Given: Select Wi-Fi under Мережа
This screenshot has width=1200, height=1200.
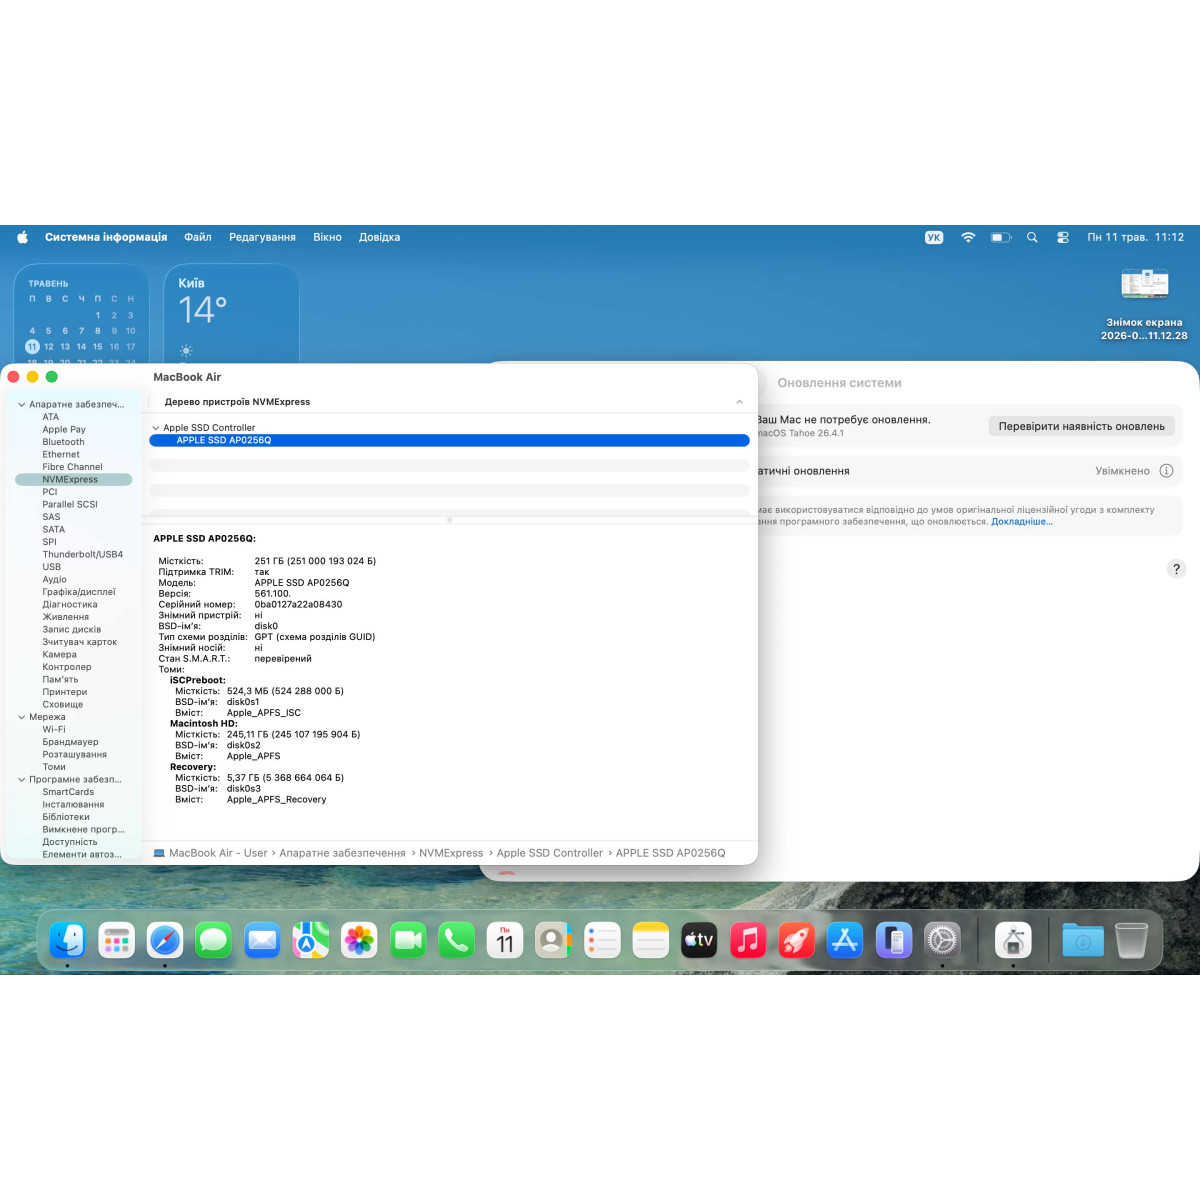Looking at the screenshot, I should pyautogui.click(x=54, y=730).
